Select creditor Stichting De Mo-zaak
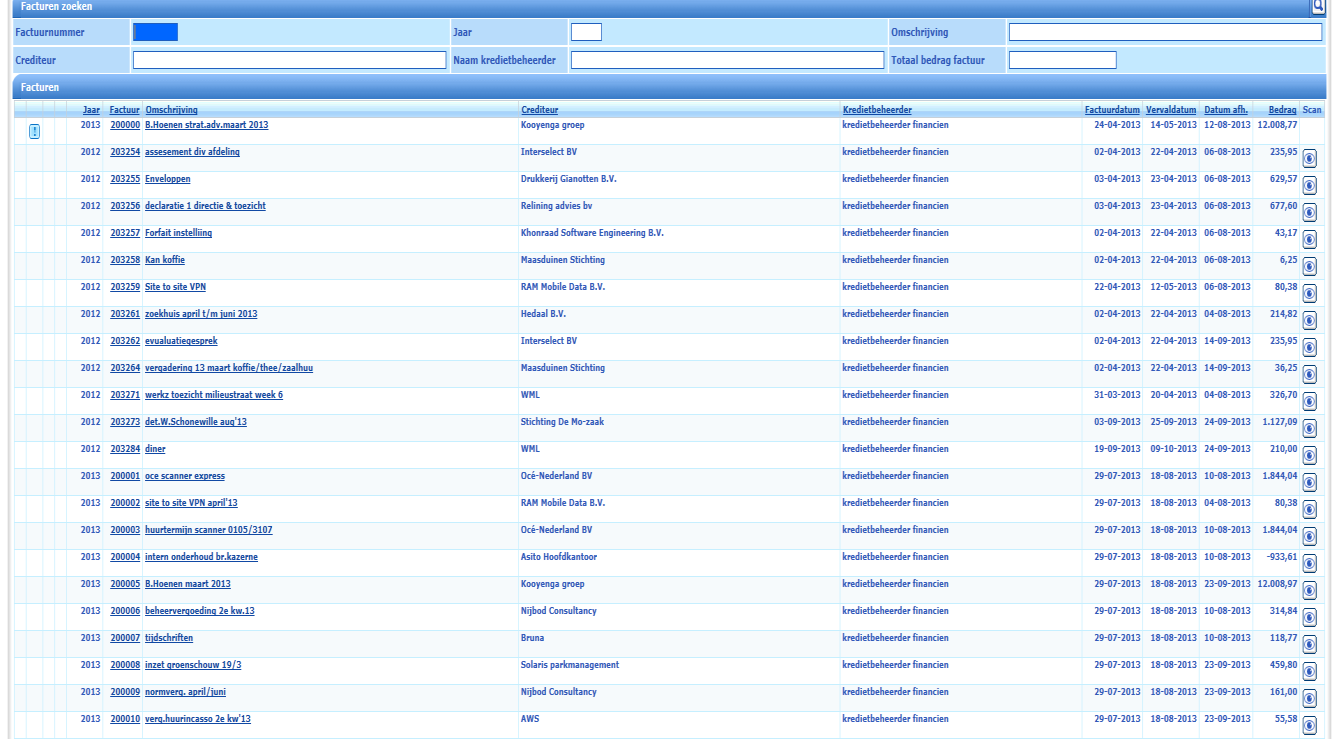The image size is (1339, 739). pyautogui.click(x=562, y=422)
